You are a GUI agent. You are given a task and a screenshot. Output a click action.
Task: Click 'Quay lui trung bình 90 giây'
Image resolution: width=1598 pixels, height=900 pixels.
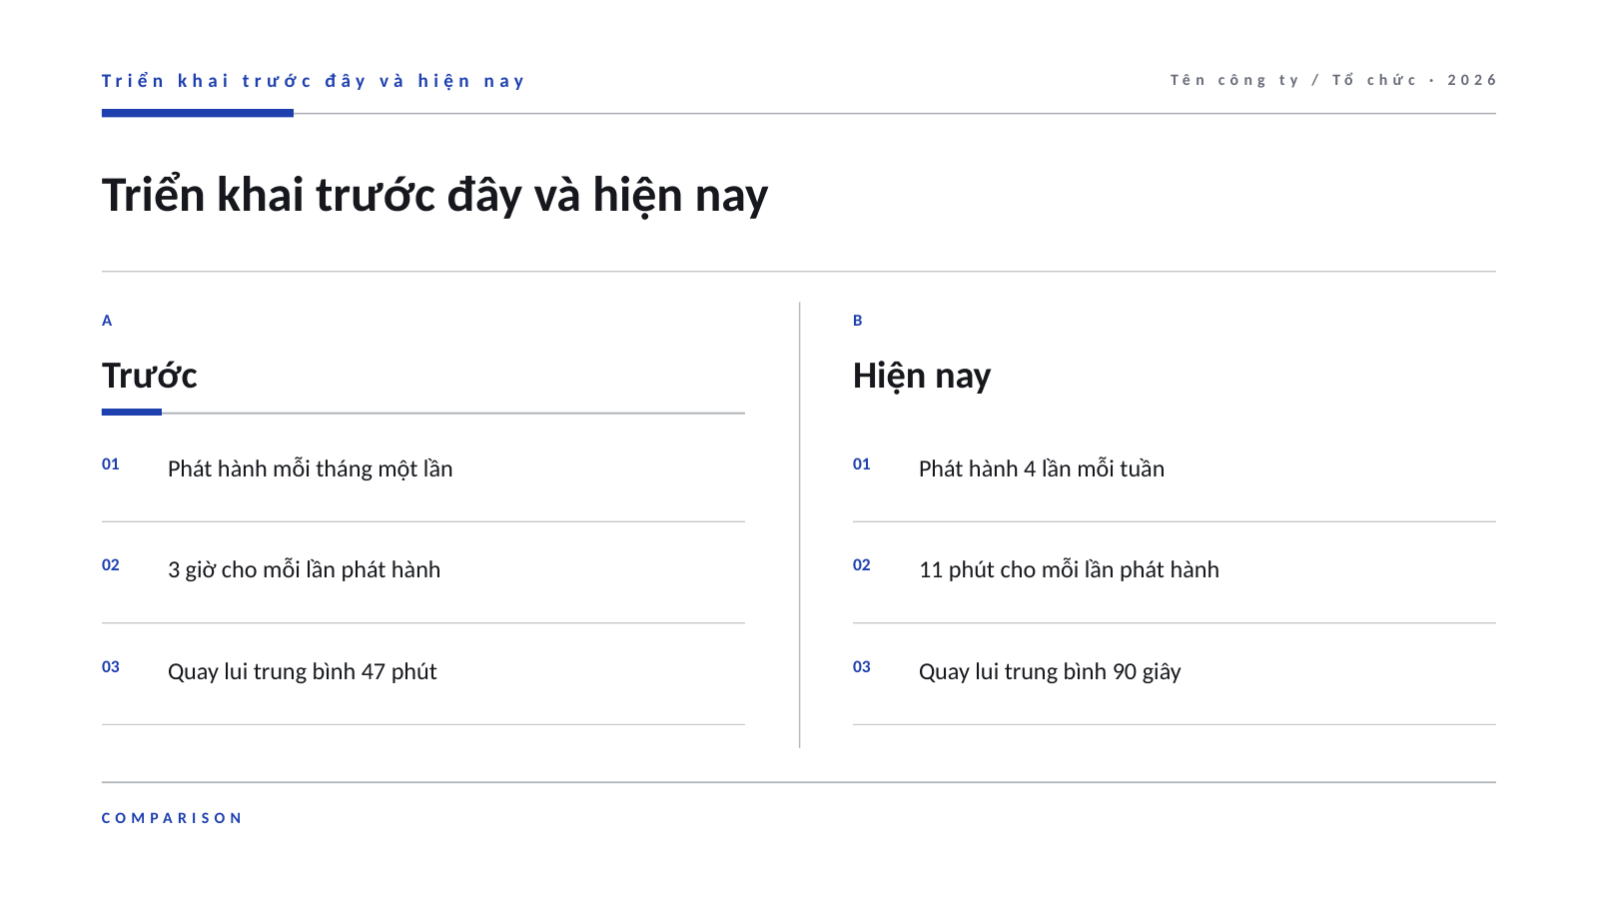pyautogui.click(x=1050, y=672)
